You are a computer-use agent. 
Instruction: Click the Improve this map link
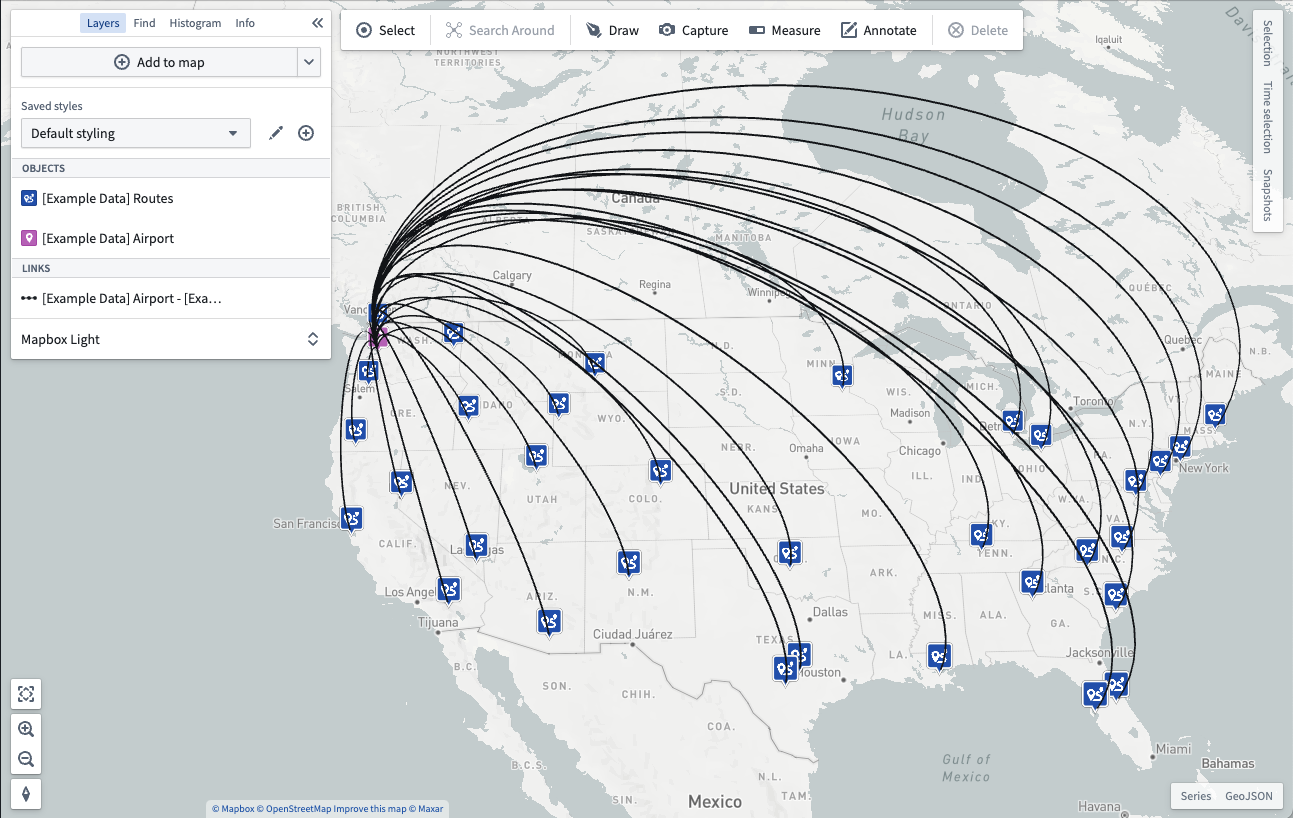(x=369, y=809)
